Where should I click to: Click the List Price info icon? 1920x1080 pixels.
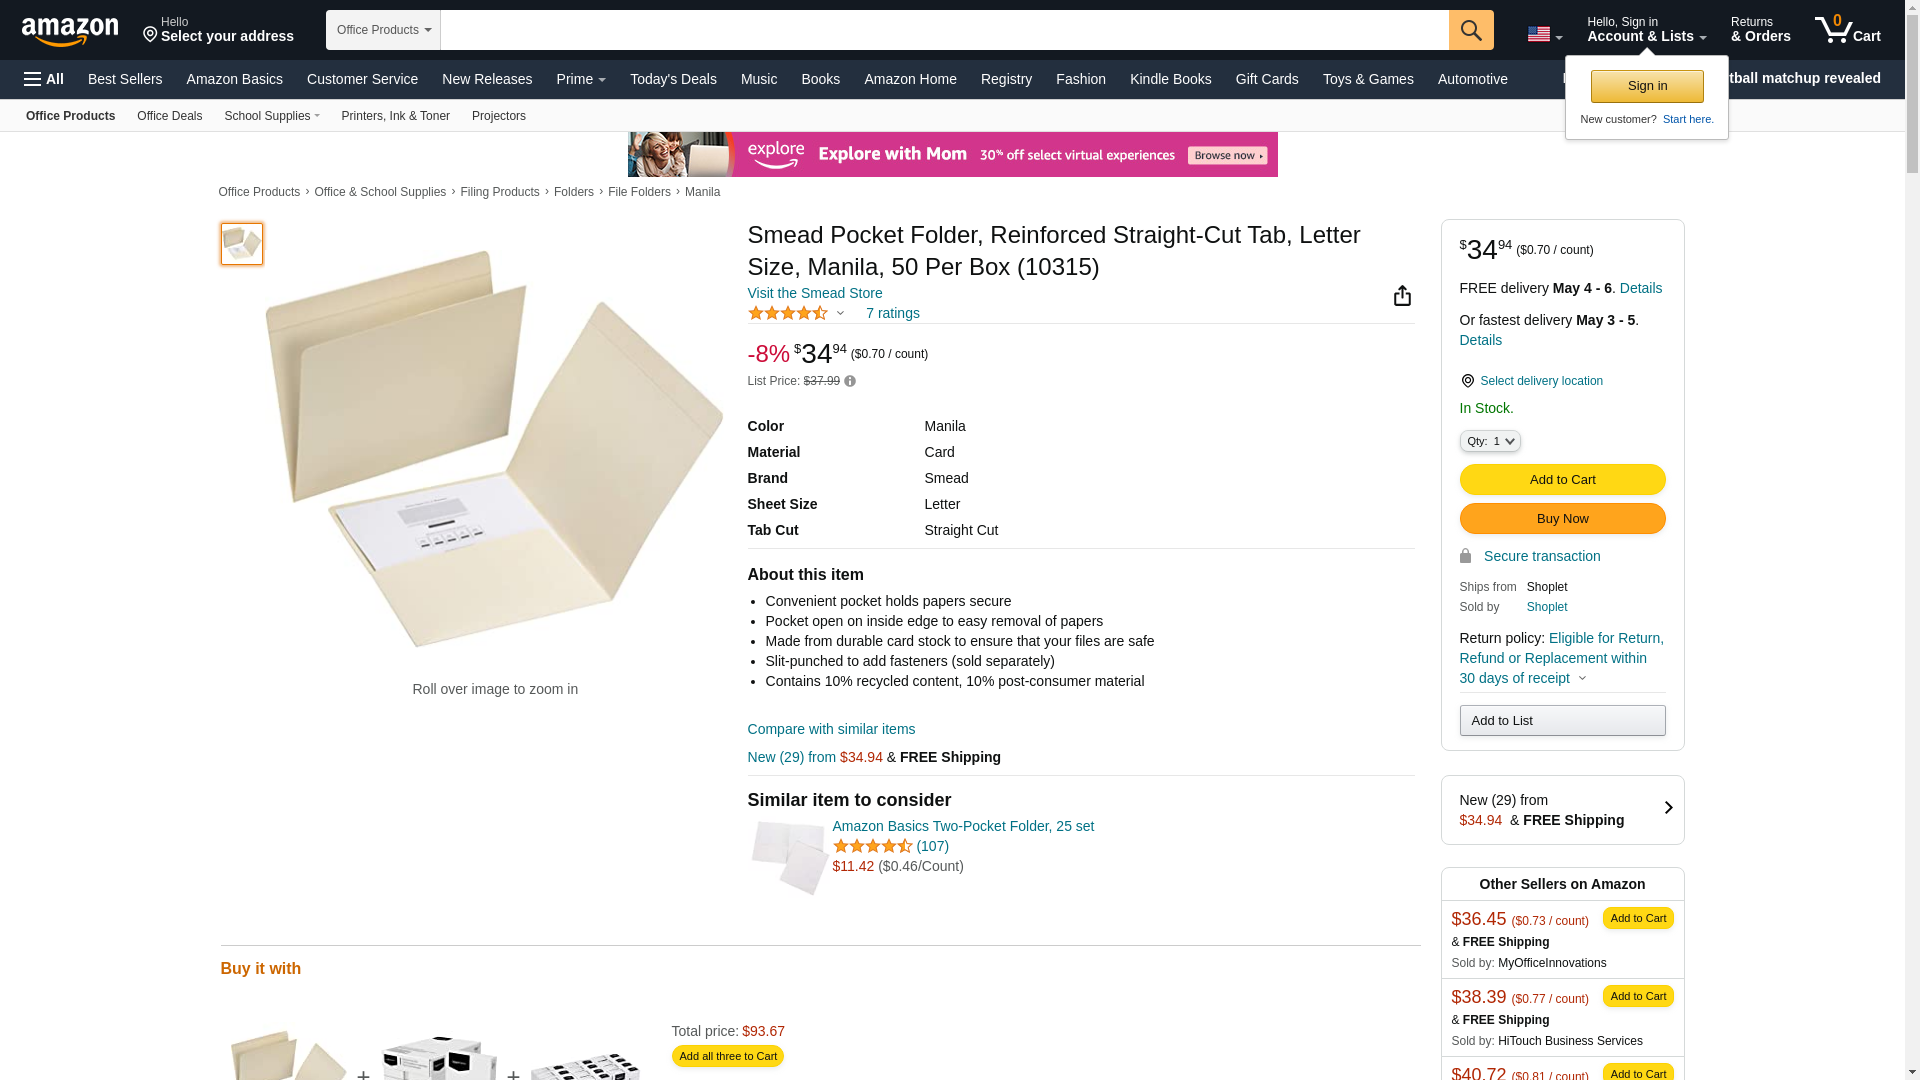coord(850,381)
